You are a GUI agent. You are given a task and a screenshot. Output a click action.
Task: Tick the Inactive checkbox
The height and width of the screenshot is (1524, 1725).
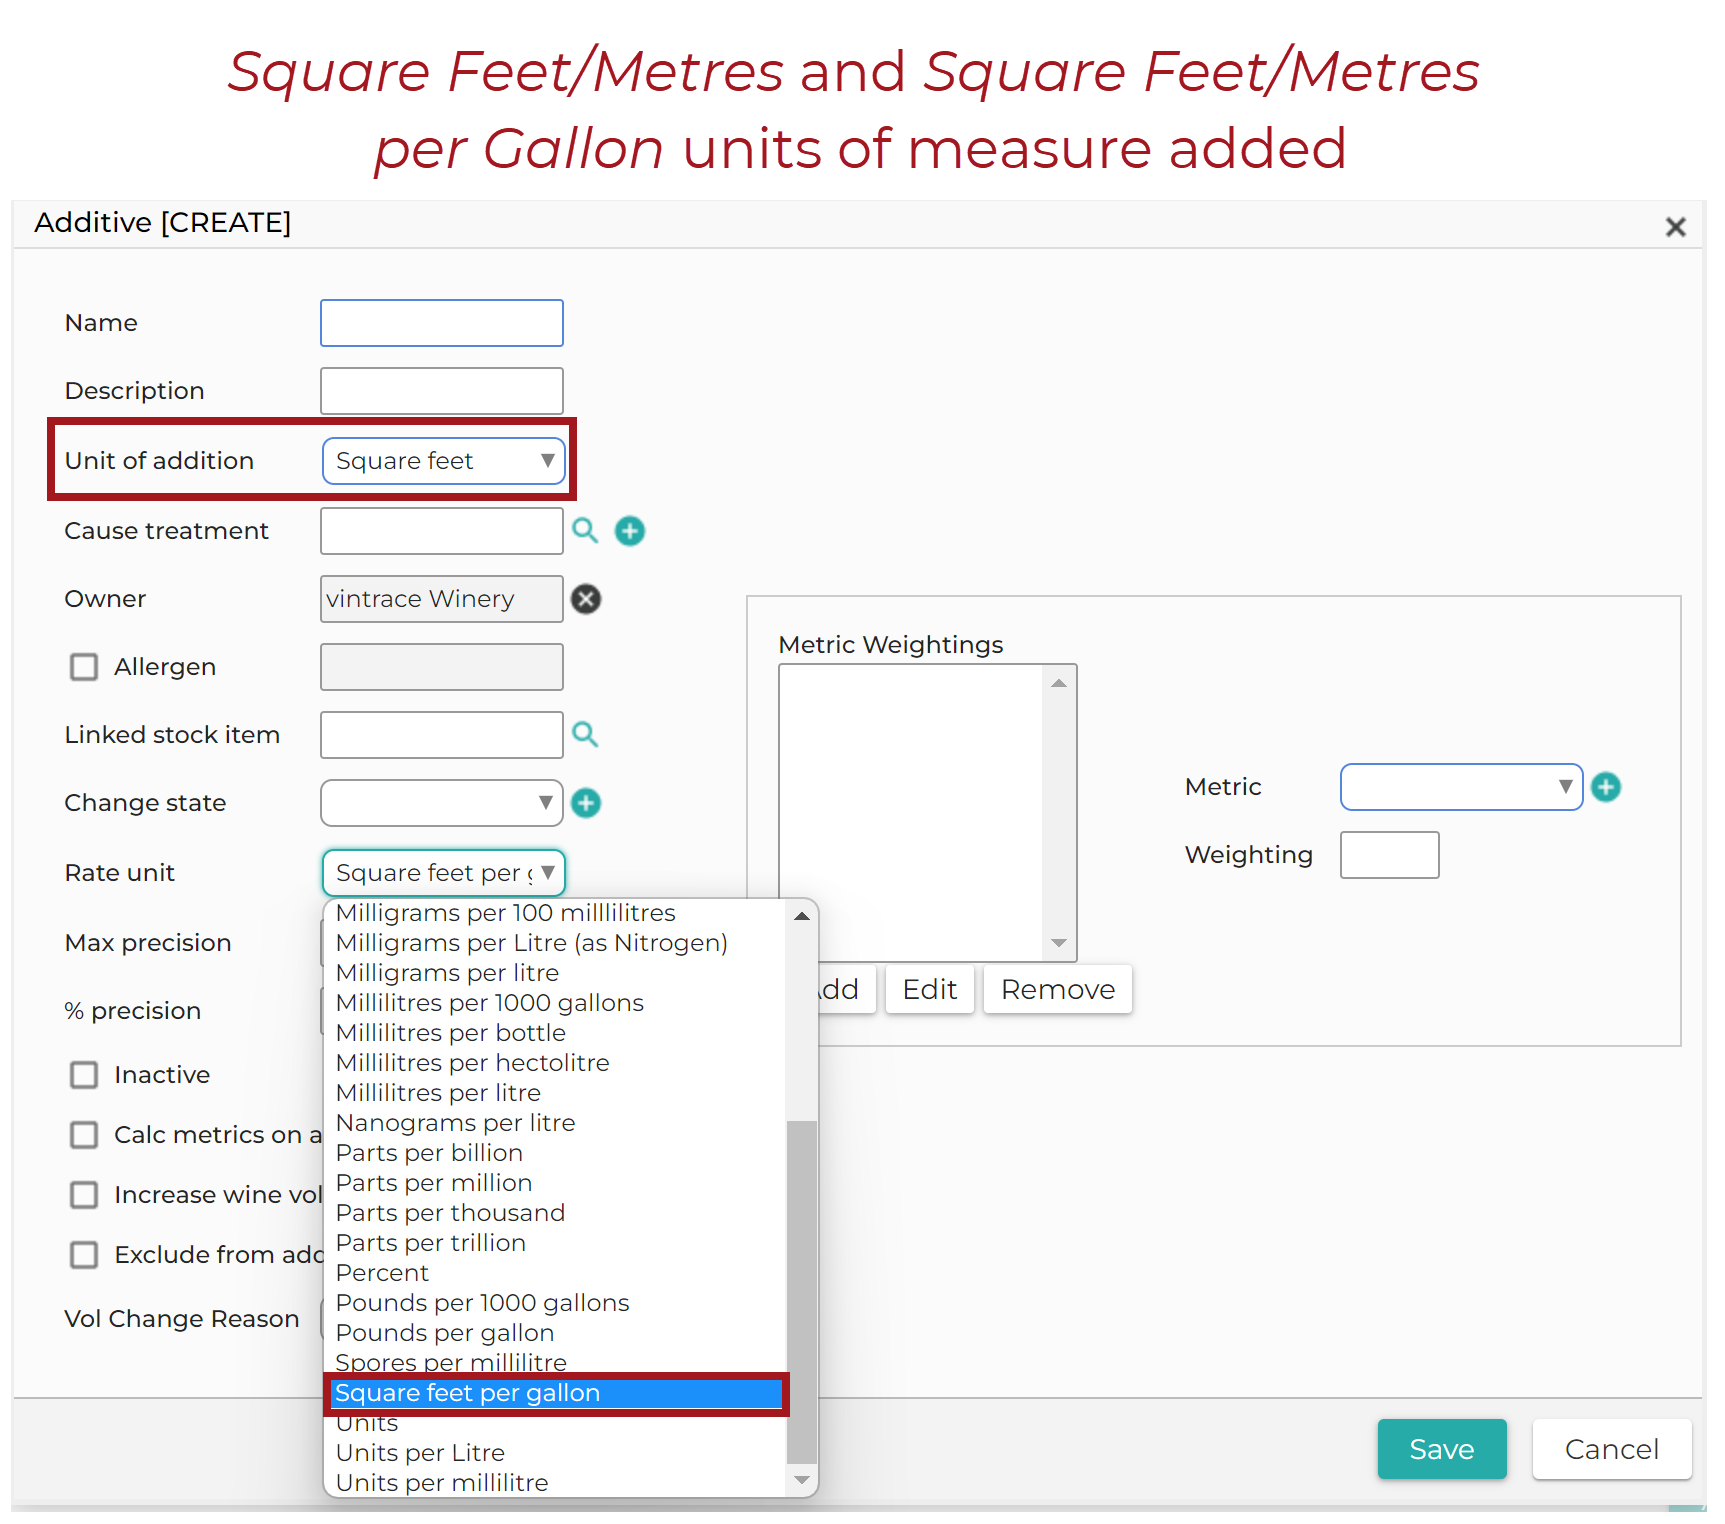point(84,1075)
